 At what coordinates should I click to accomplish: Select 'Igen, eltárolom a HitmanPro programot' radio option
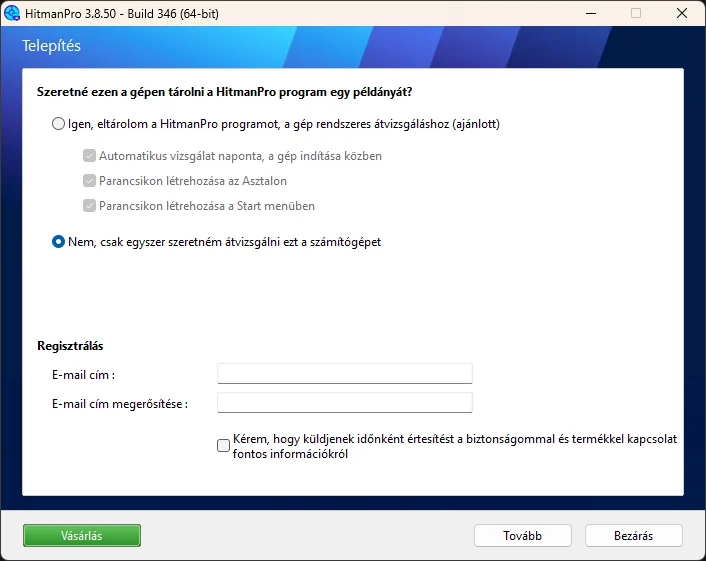(58, 124)
